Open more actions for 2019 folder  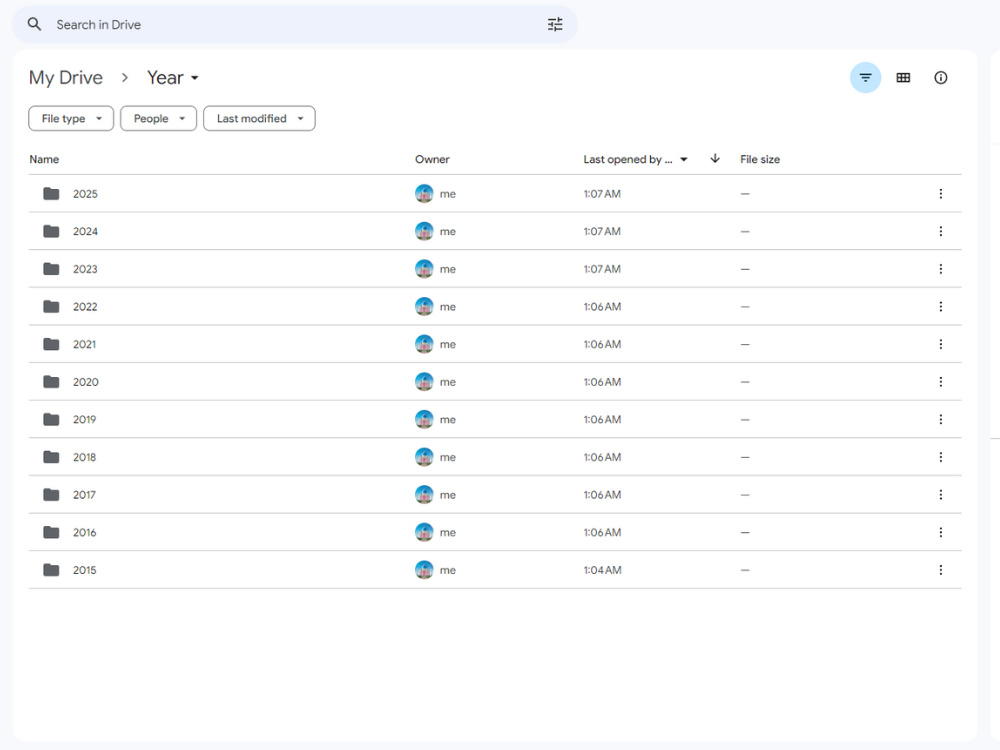940,420
